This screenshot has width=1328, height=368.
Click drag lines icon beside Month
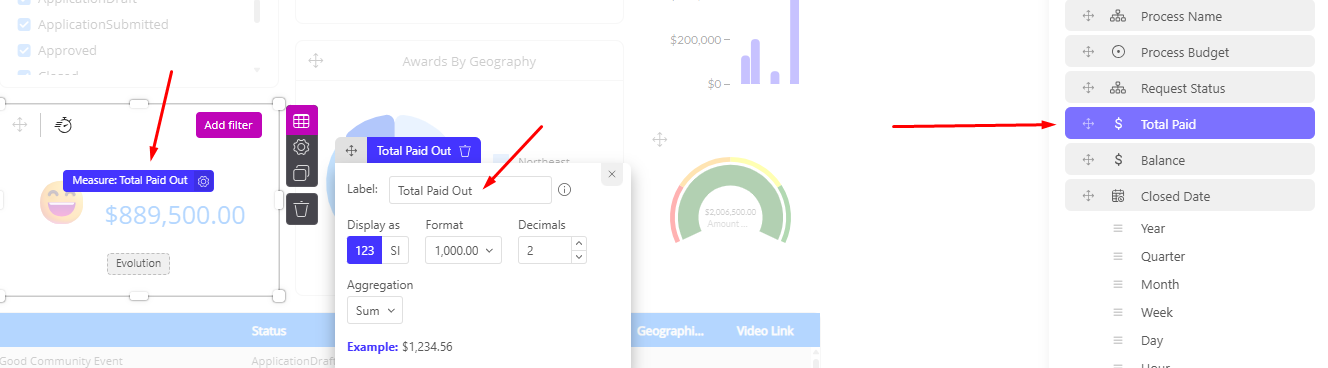click(x=1119, y=284)
